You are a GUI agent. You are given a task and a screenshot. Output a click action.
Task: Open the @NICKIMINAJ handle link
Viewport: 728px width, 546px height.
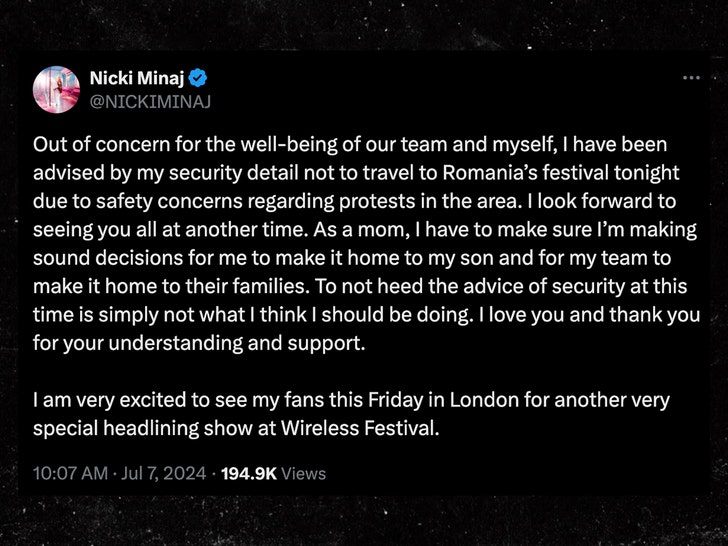pos(150,101)
